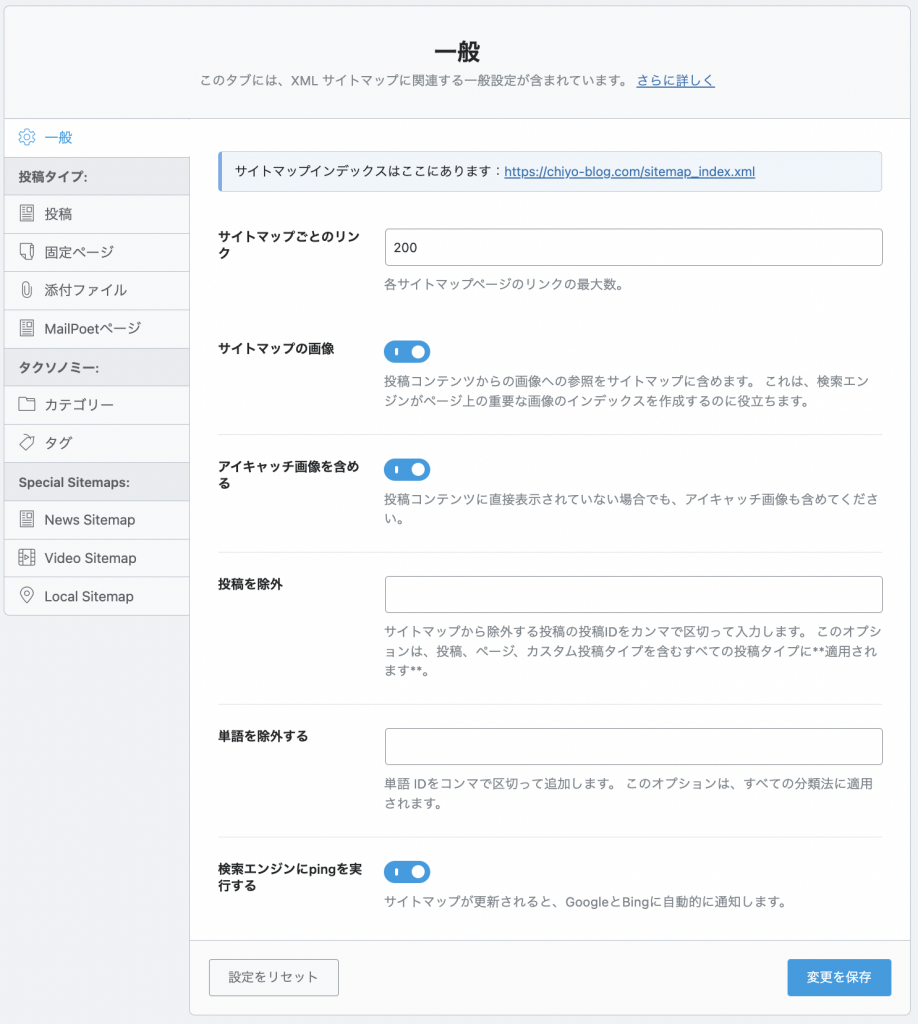
Task: Open the 投稿 sitemap tab
Action: (97, 214)
